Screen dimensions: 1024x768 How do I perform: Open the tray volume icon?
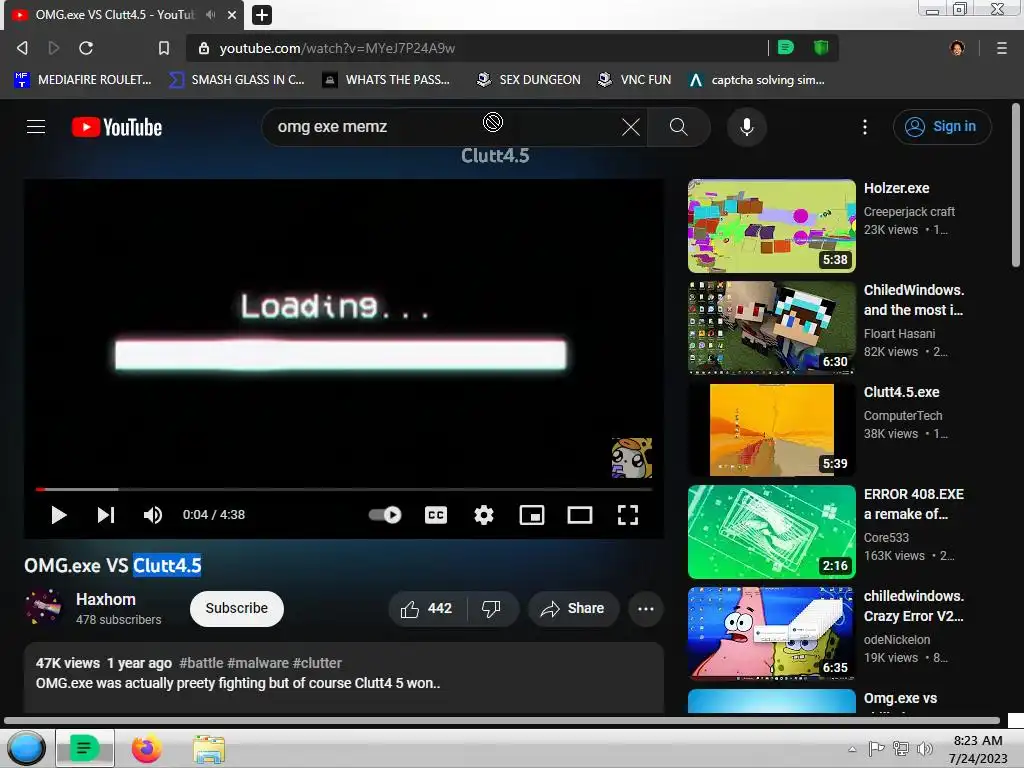[x=925, y=749]
